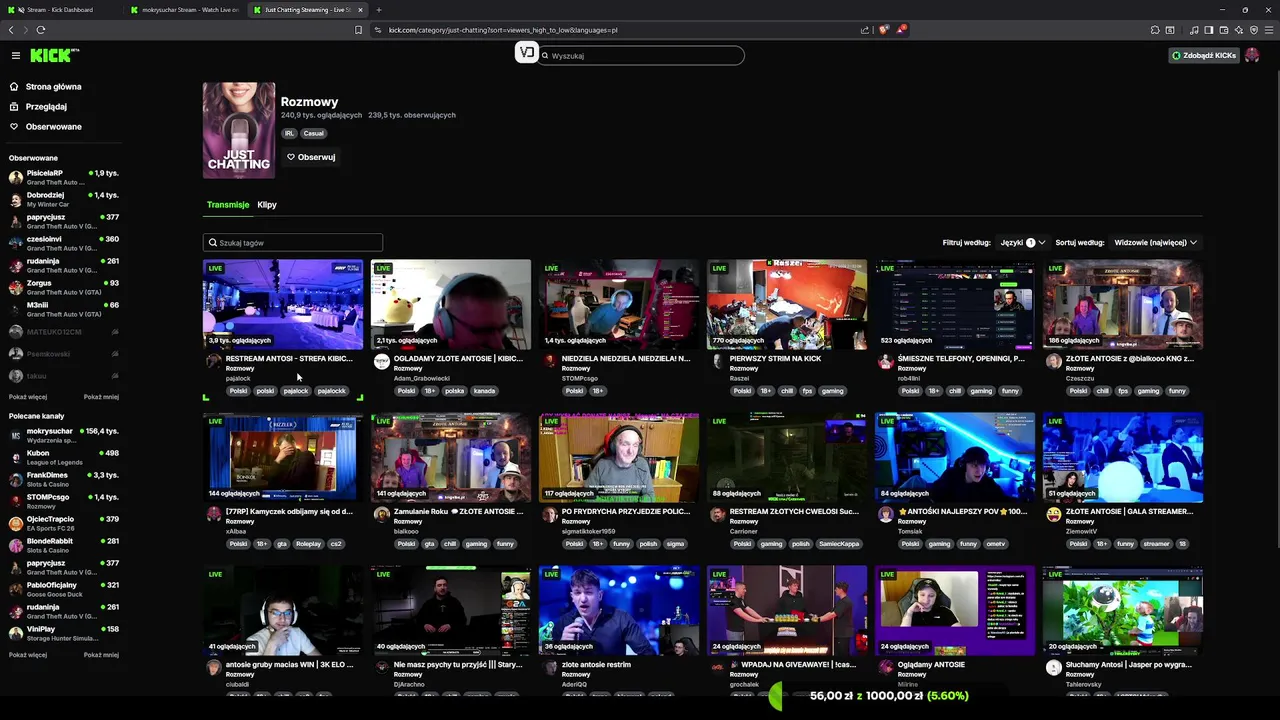Open site settings icon in address bar

378,30
